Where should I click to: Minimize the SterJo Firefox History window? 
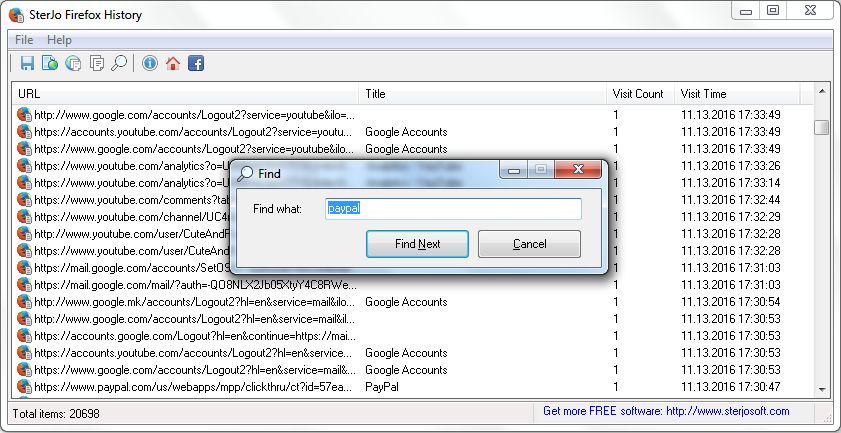pyautogui.click(x=746, y=10)
